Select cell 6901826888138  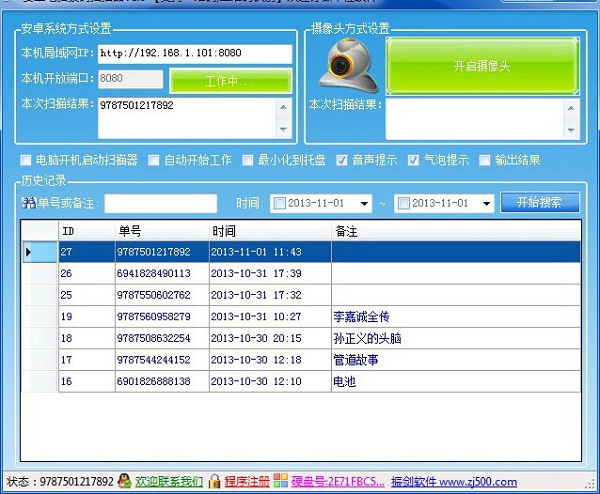pyautogui.click(x=162, y=382)
